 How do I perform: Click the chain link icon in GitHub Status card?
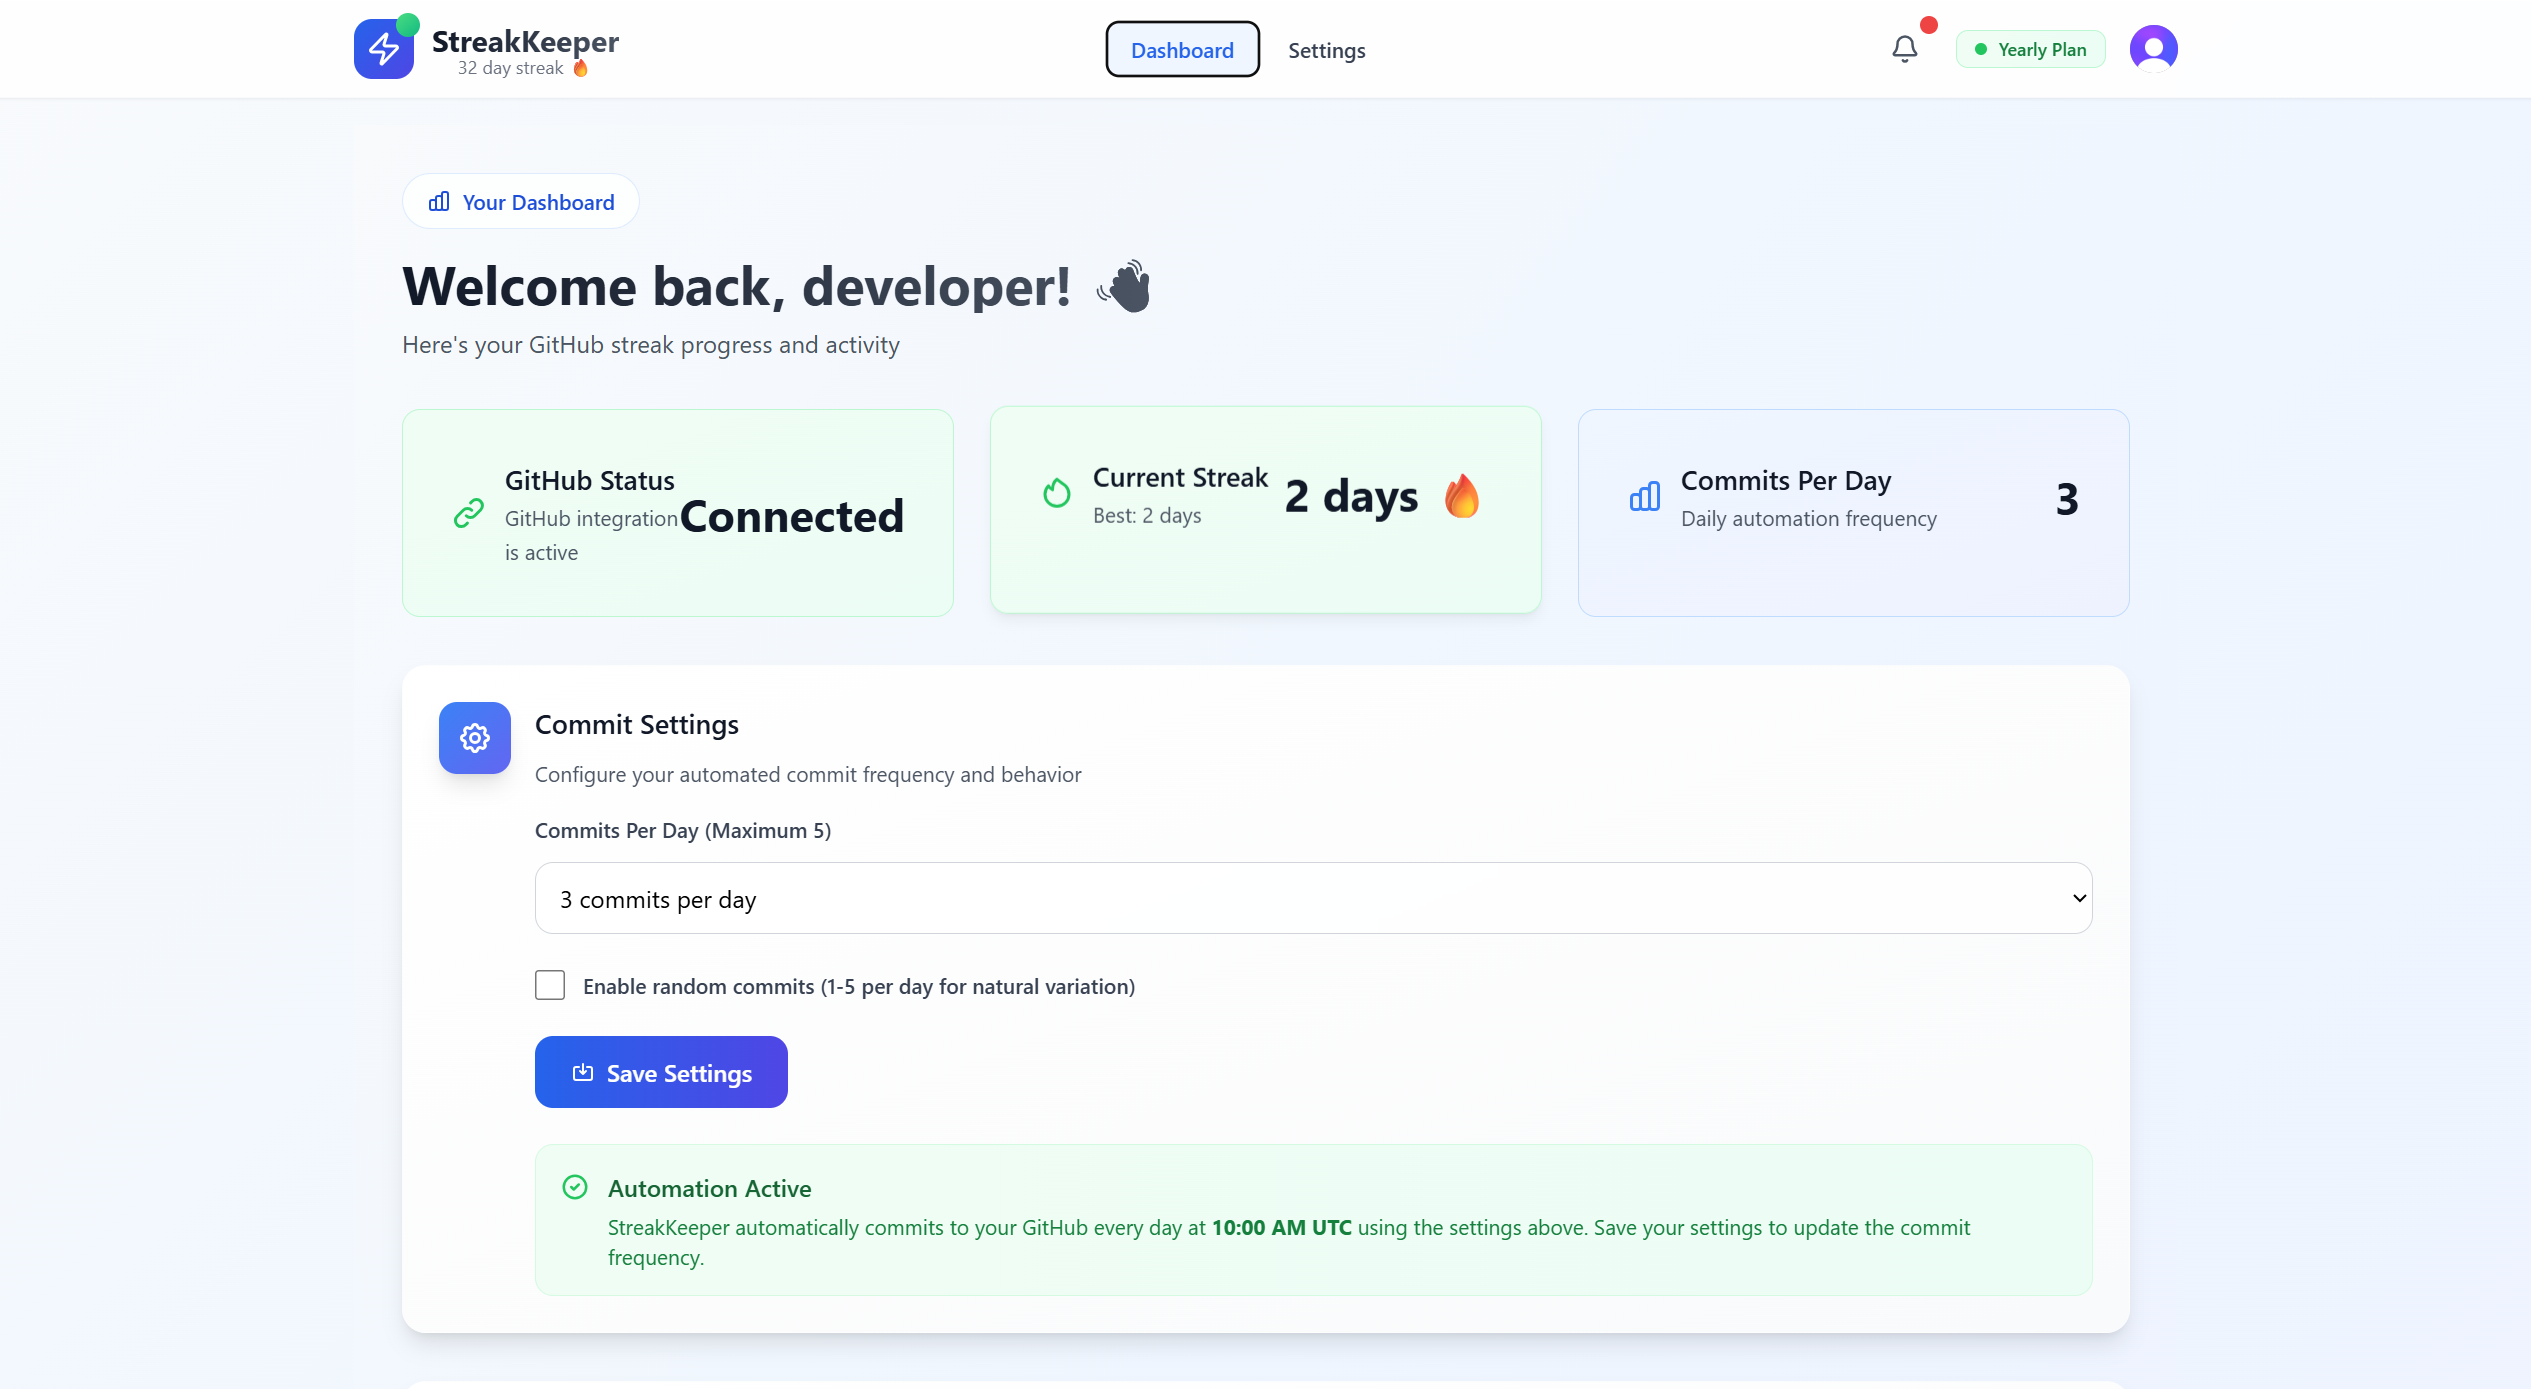pos(467,513)
